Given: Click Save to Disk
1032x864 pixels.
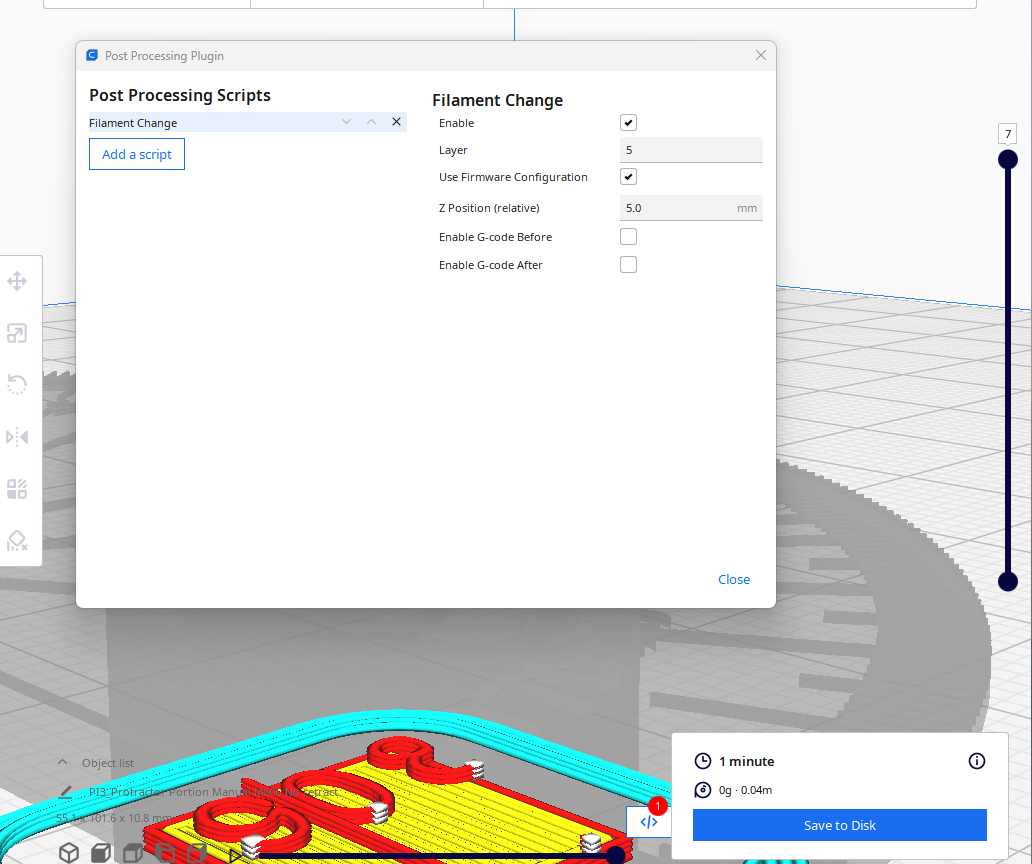Looking at the screenshot, I should (839, 825).
